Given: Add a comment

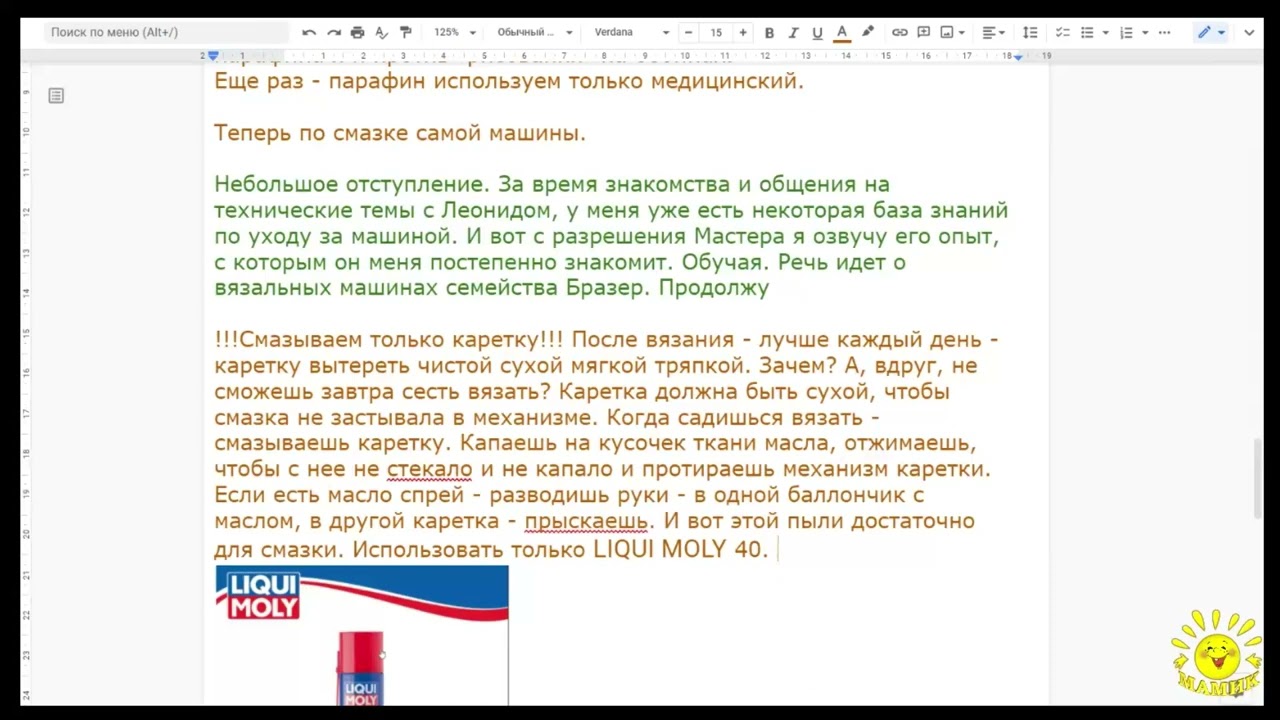Looking at the screenshot, I should tap(923, 32).
